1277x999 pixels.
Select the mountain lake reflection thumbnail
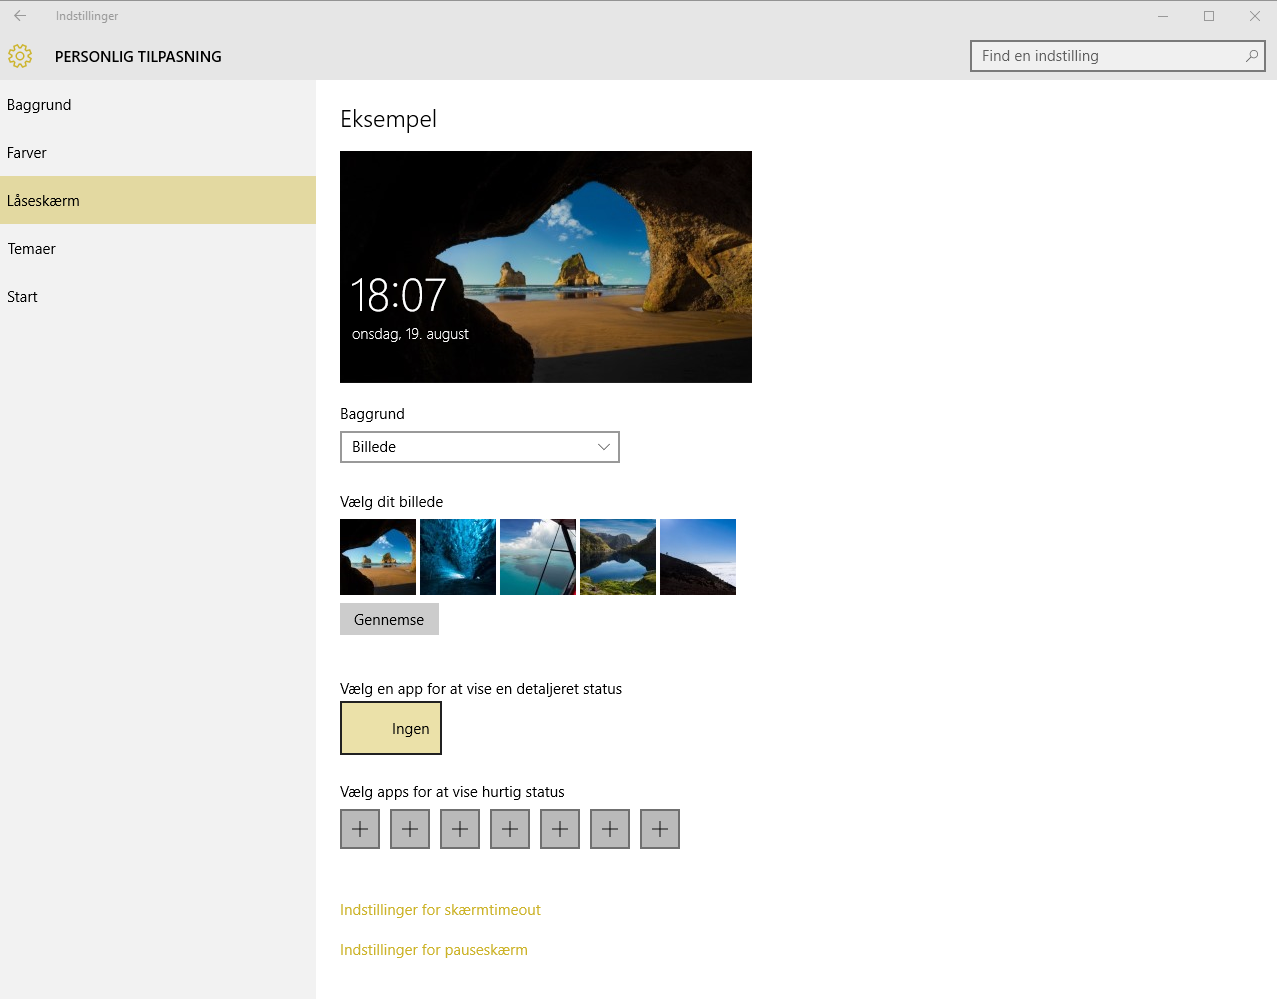pyautogui.click(x=618, y=557)
